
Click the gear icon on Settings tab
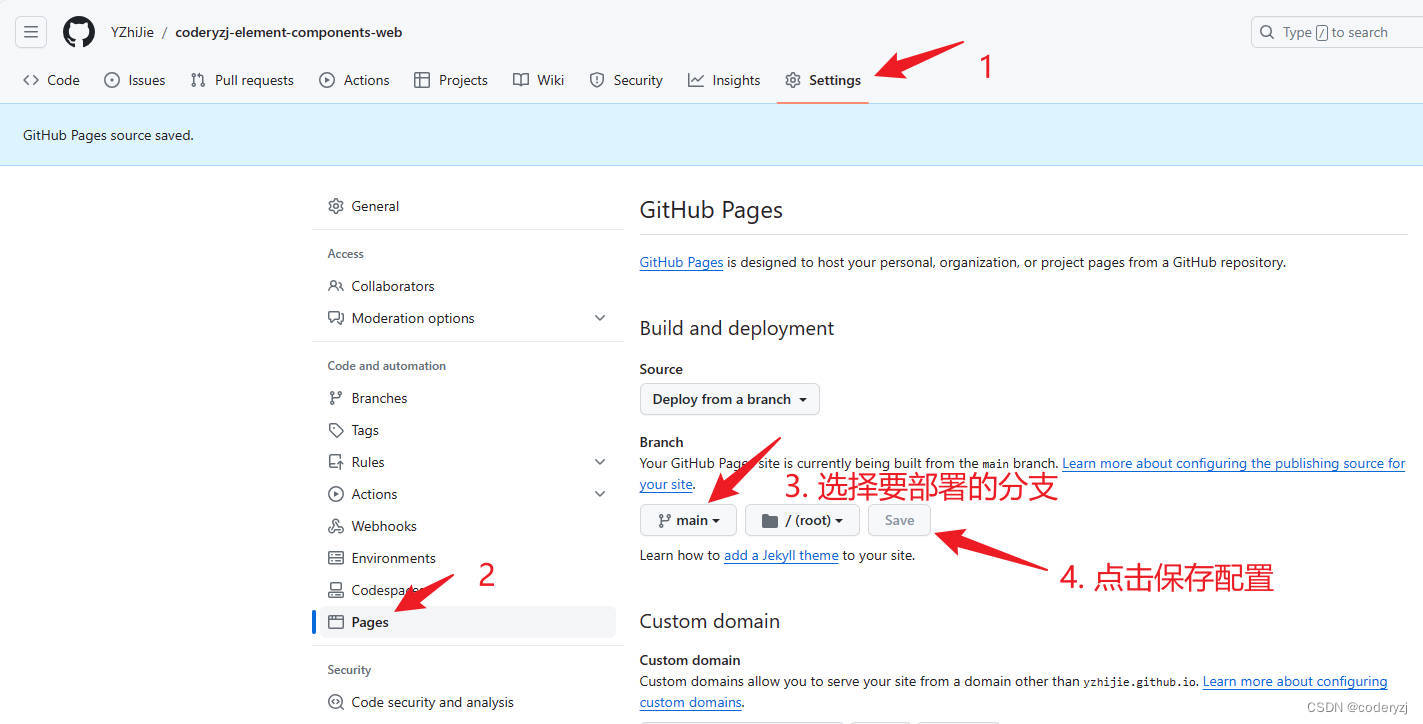[x=793, y=80]
